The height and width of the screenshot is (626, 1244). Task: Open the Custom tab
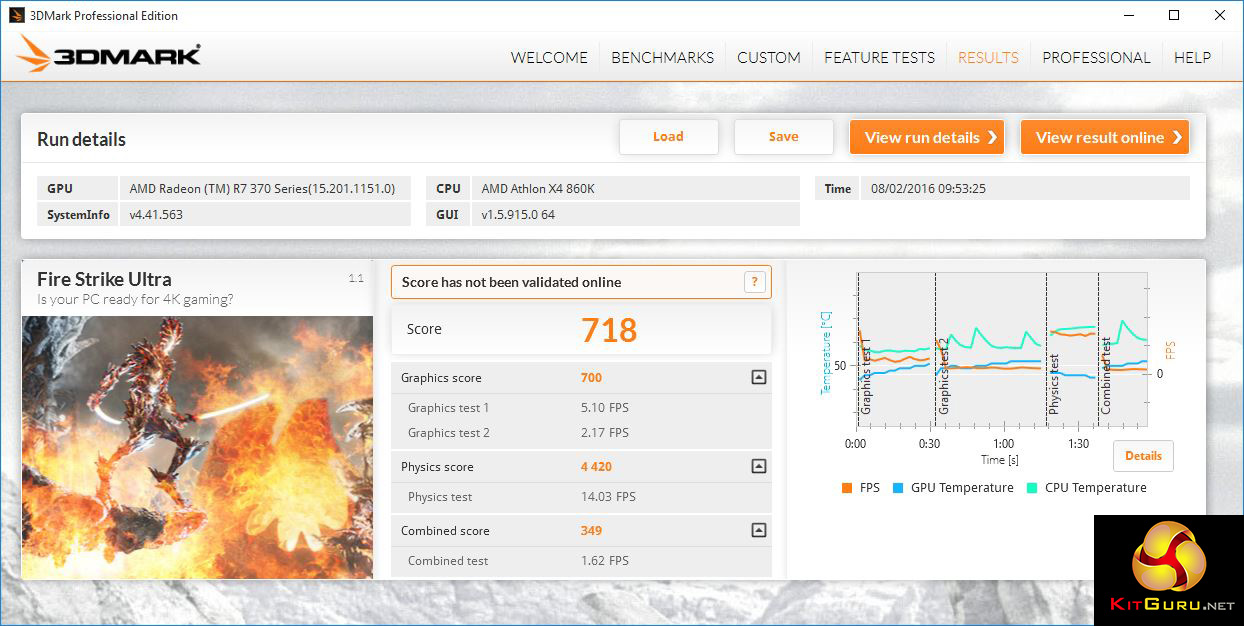click(768, 57)
